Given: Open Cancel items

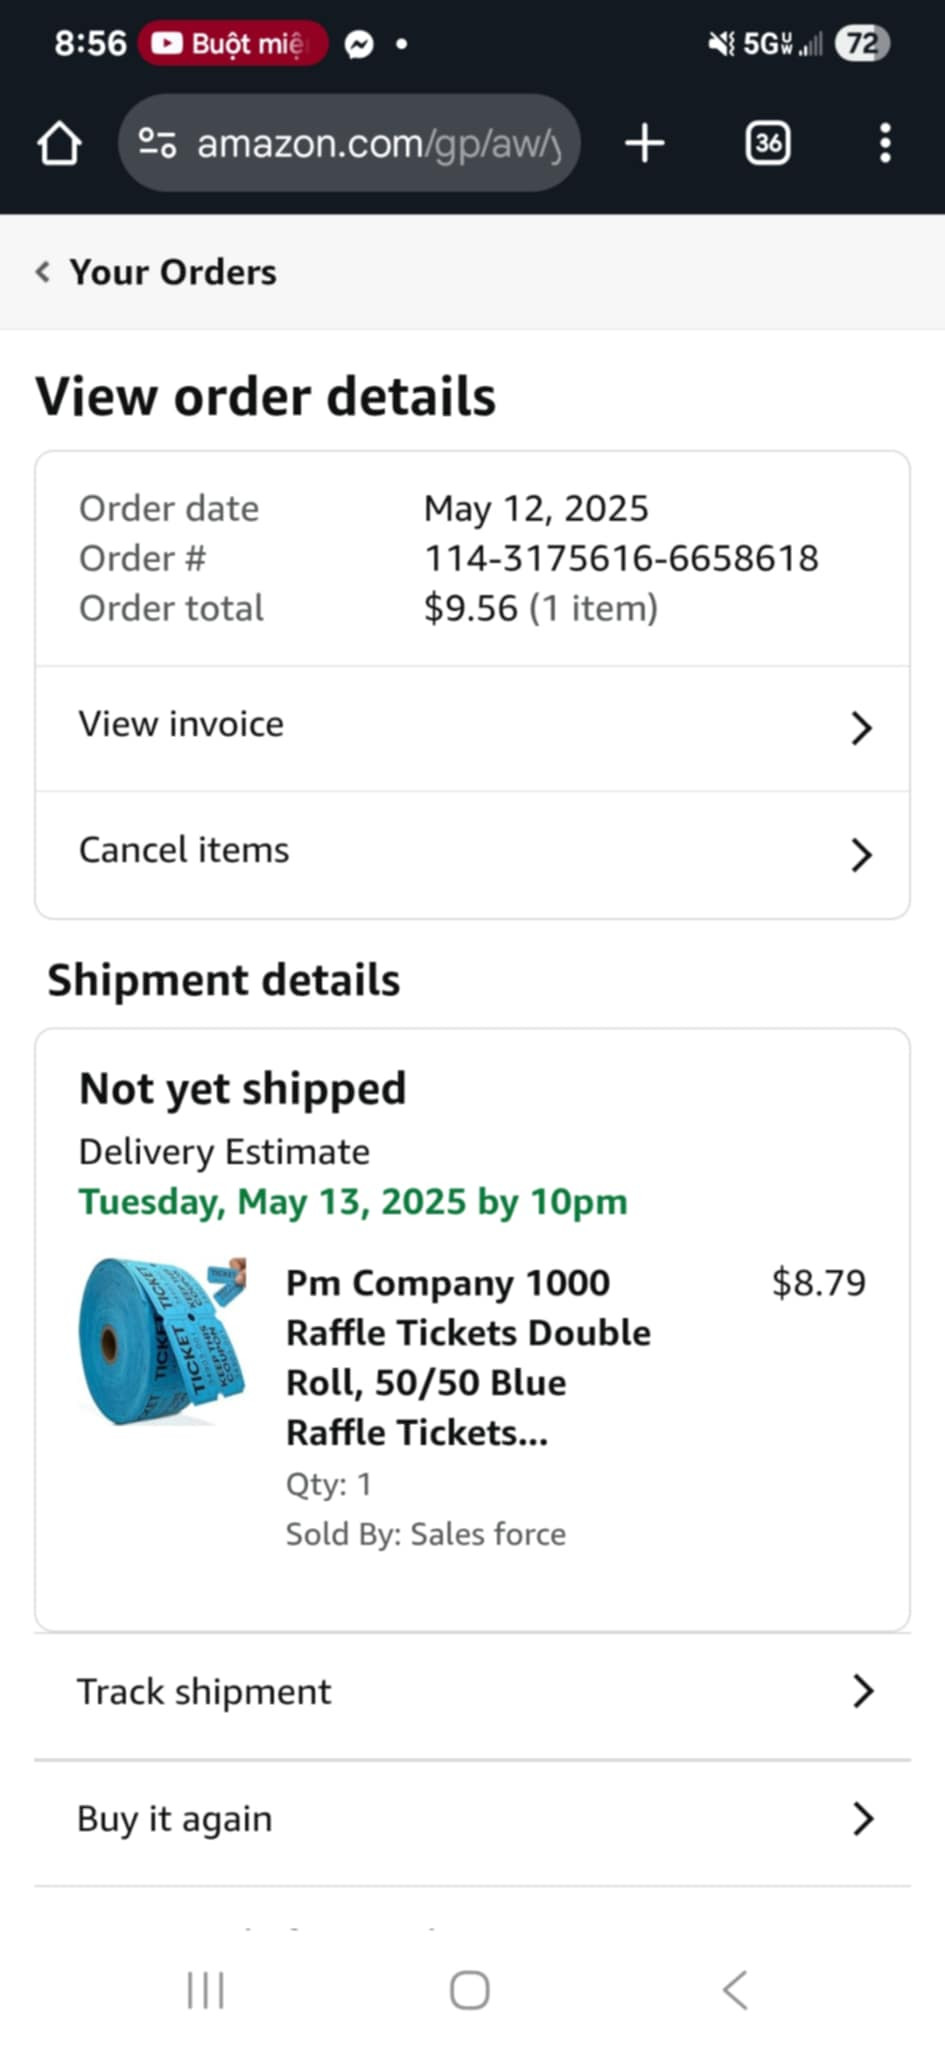Looking at the screenshot, I should (184, 850).
